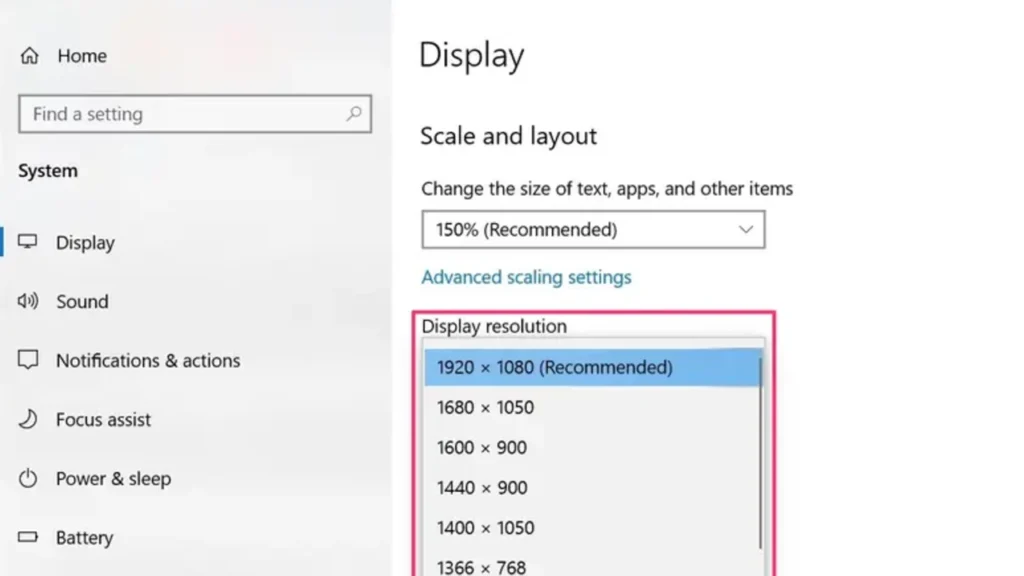The height and width of the screenshot is (576, 1024).
Task: Click the Scale and layout heading
Action: click(508, 136)
